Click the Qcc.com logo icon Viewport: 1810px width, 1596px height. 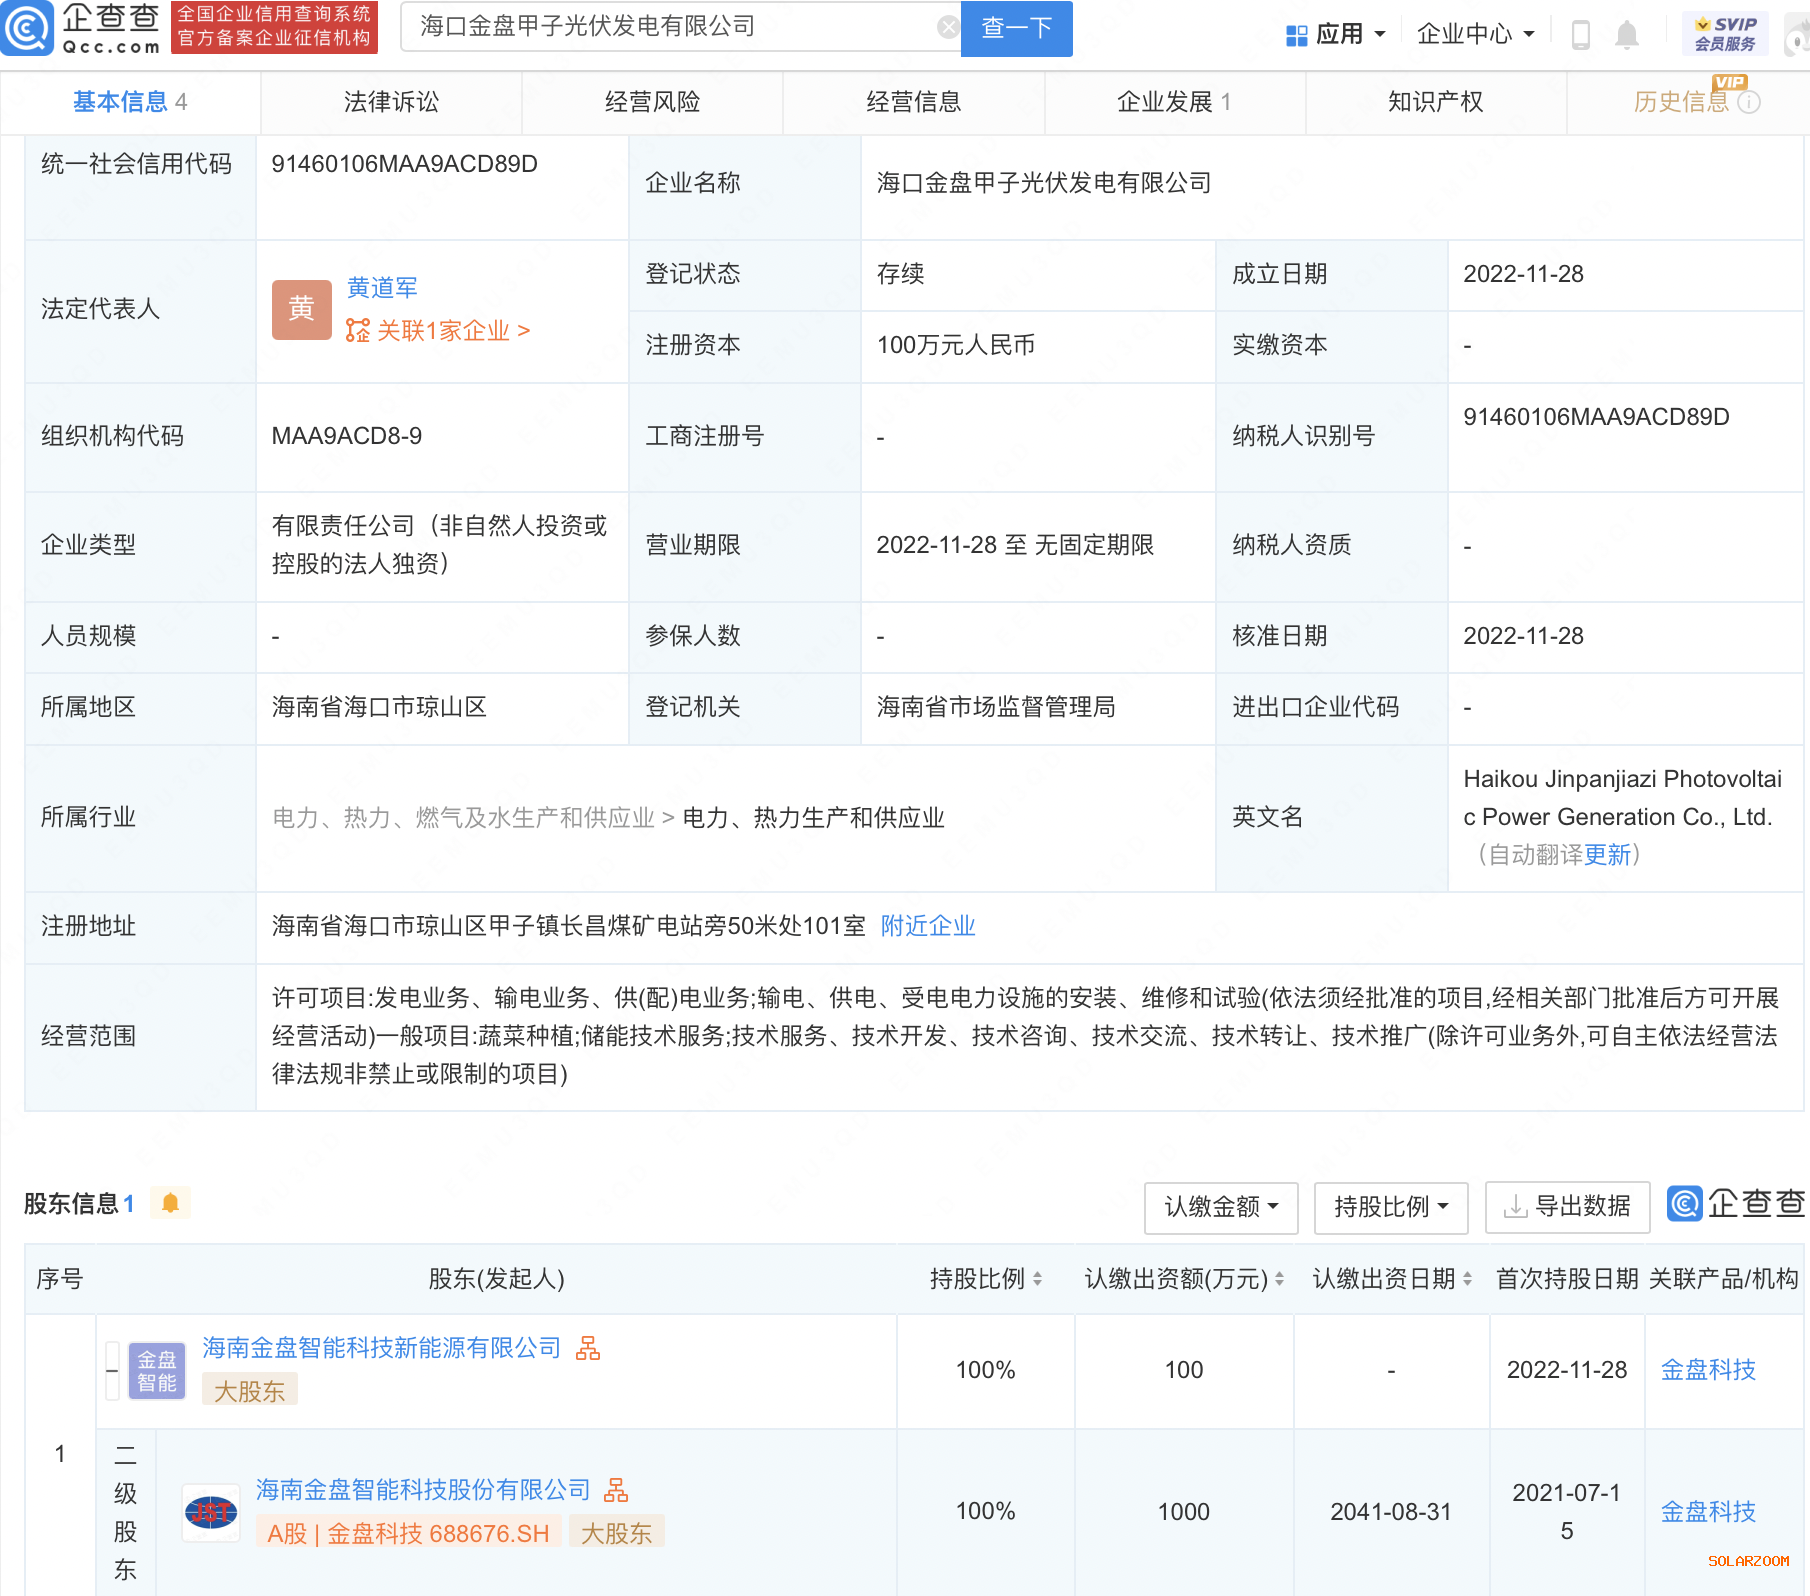click(x=27, y=28)
